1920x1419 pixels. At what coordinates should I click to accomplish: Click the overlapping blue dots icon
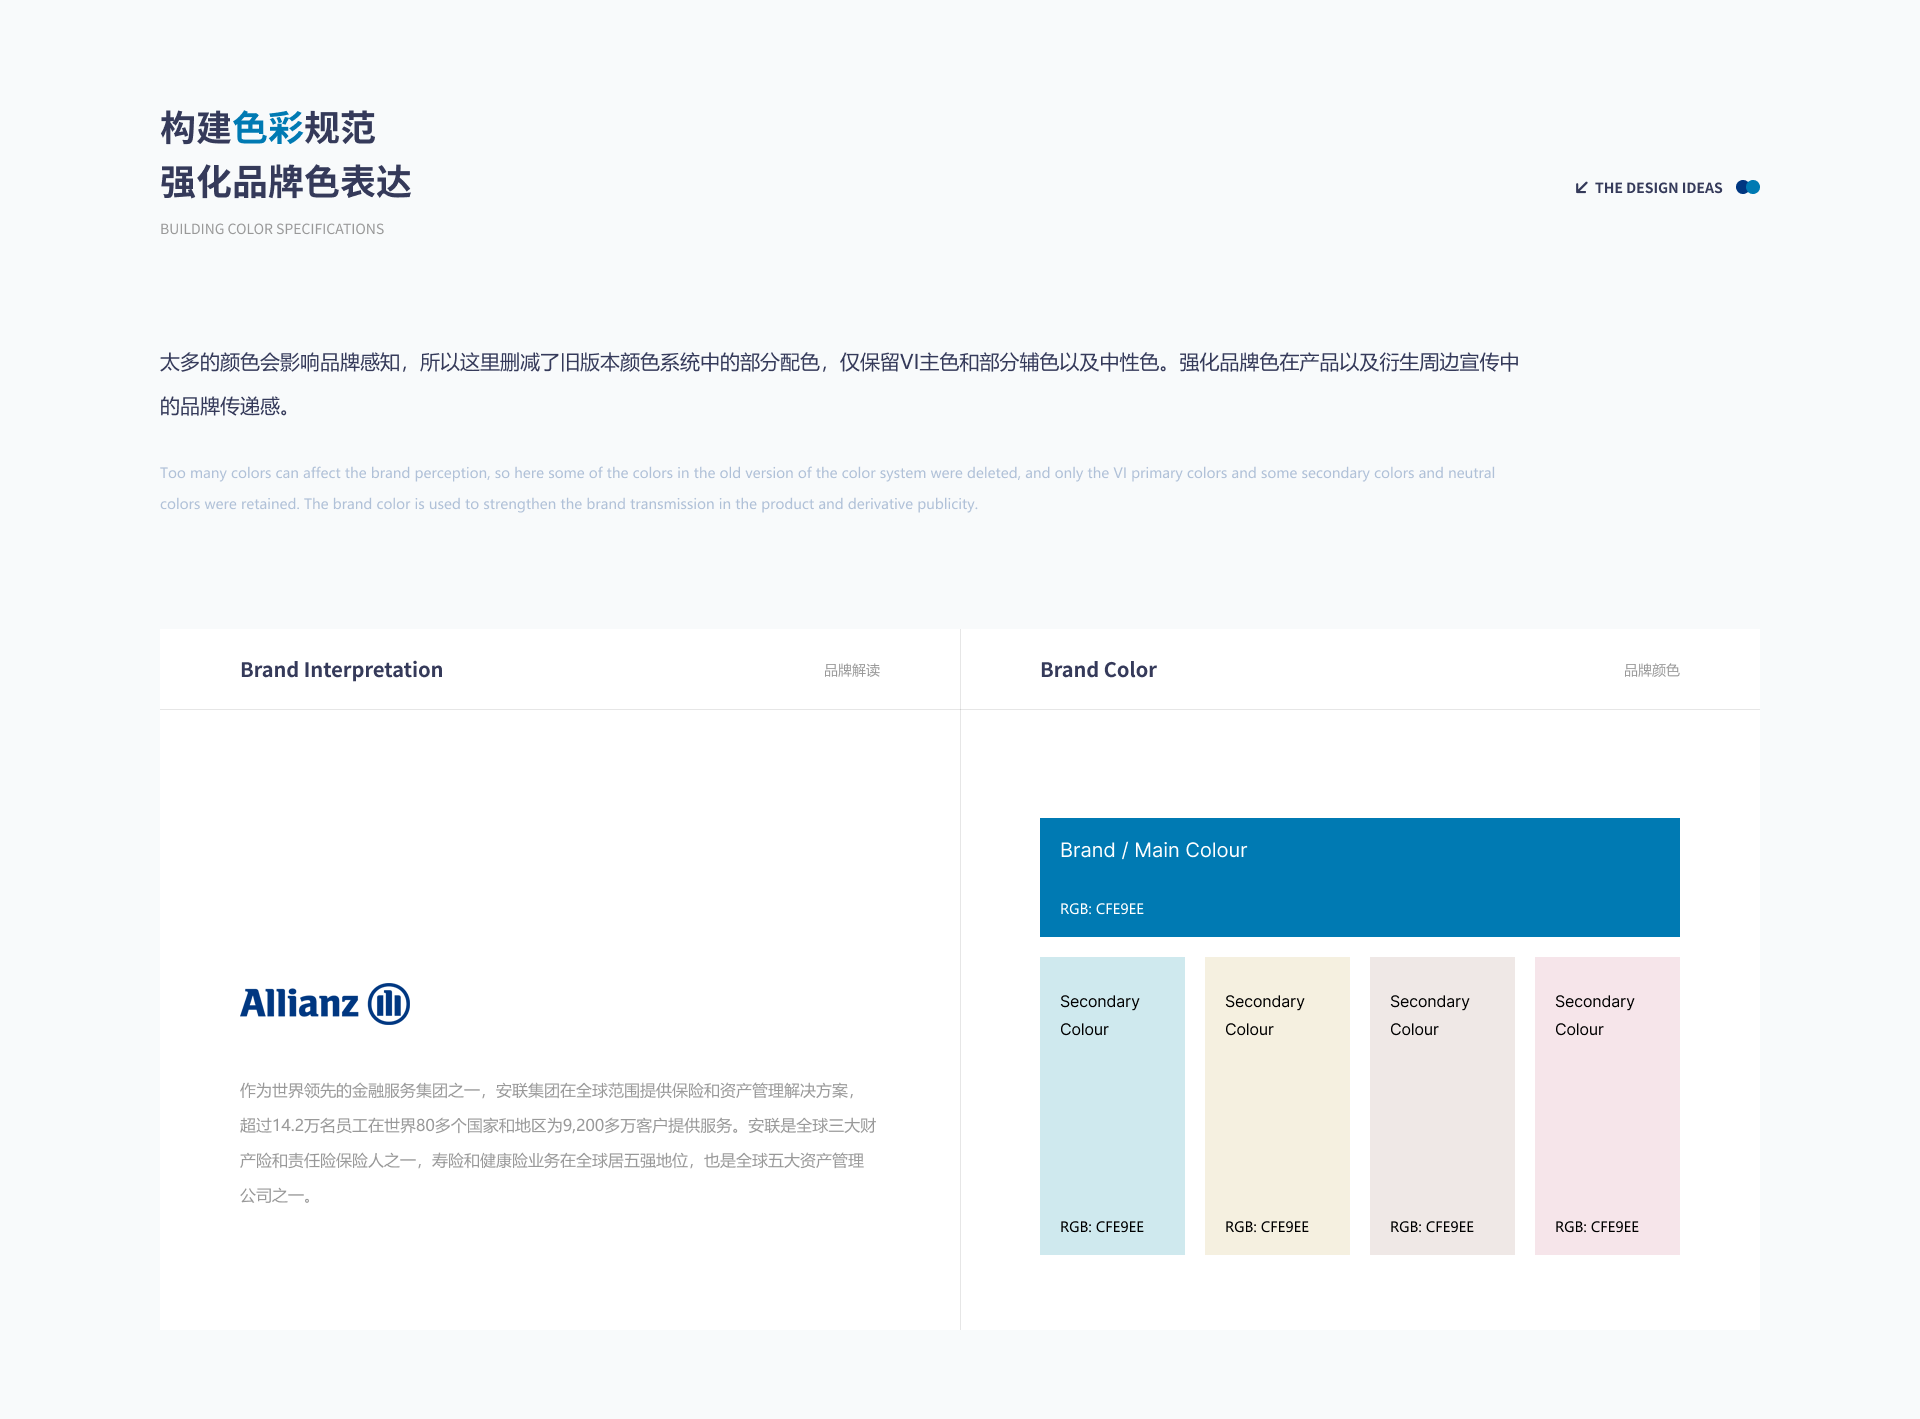coord(1747,187)
